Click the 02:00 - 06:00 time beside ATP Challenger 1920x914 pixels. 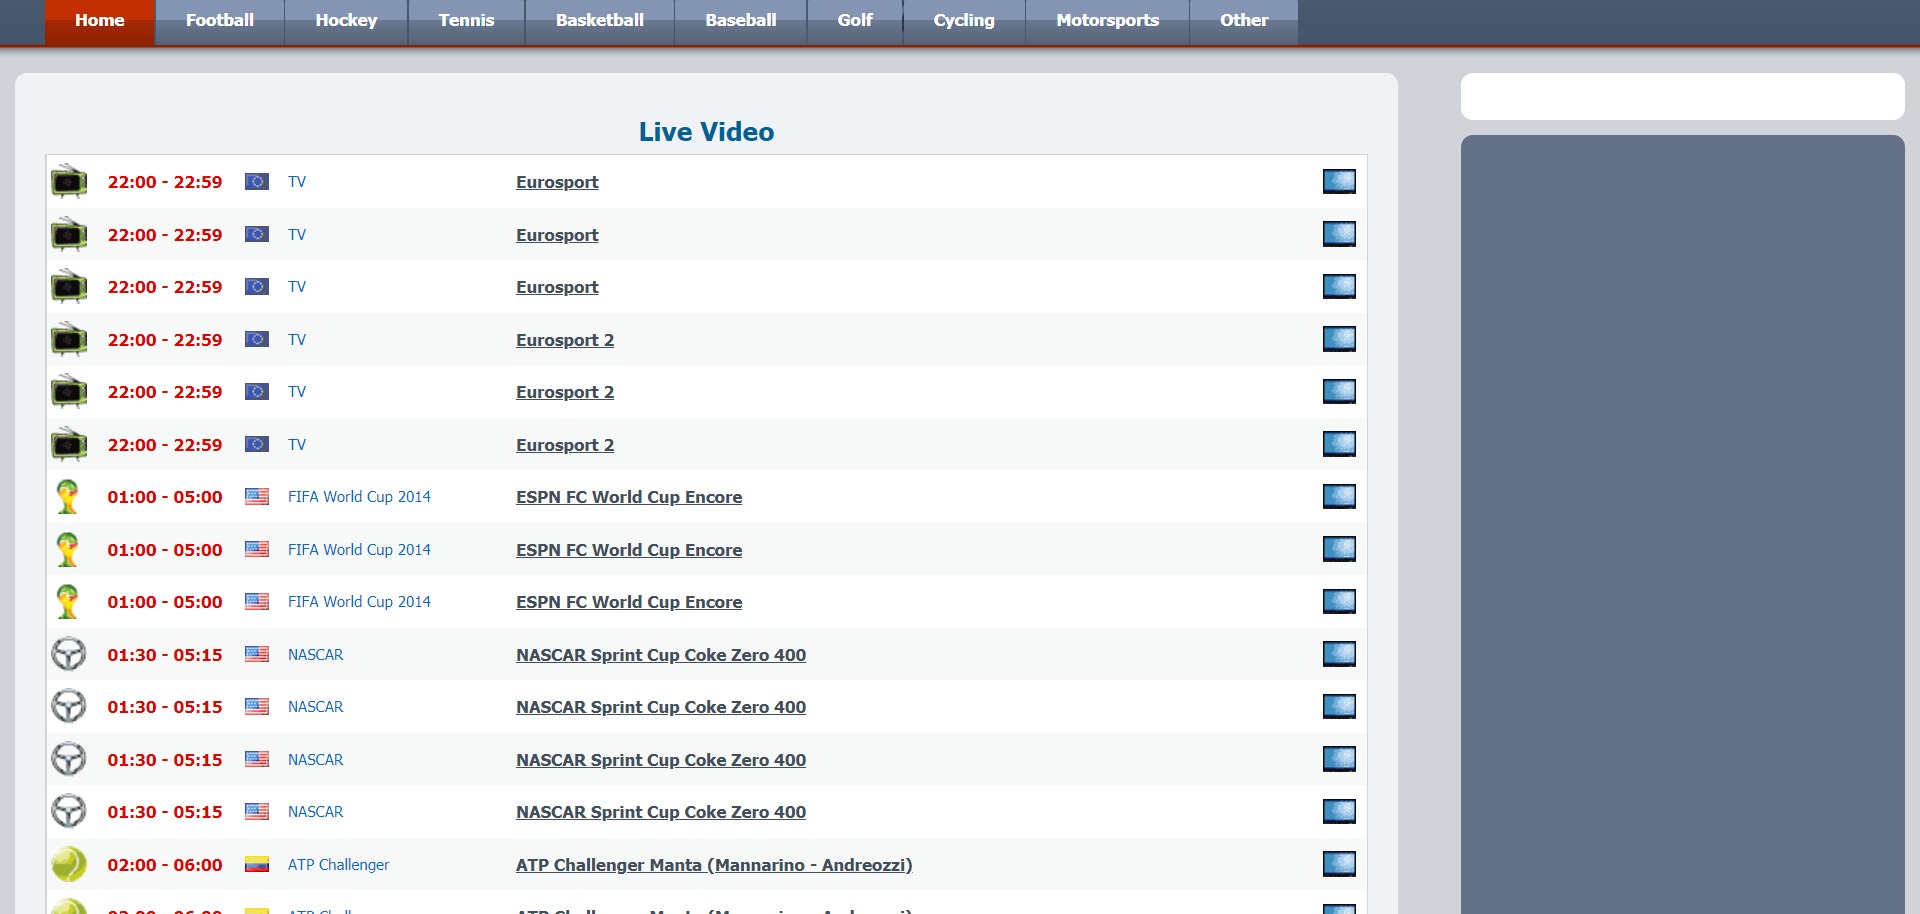tap(165, 865)
